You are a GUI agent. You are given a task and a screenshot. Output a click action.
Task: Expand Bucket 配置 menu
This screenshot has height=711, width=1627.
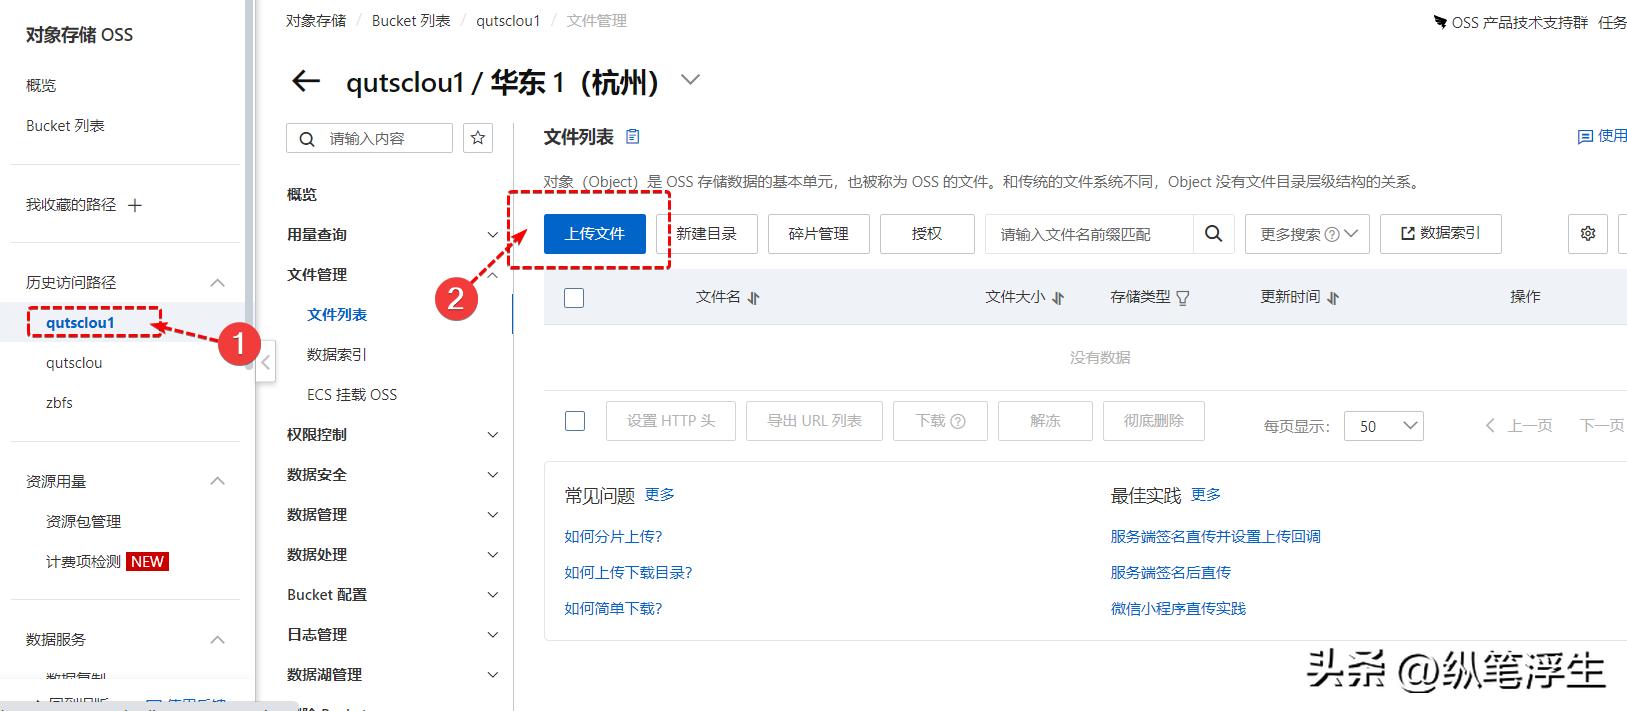point(492,595)
